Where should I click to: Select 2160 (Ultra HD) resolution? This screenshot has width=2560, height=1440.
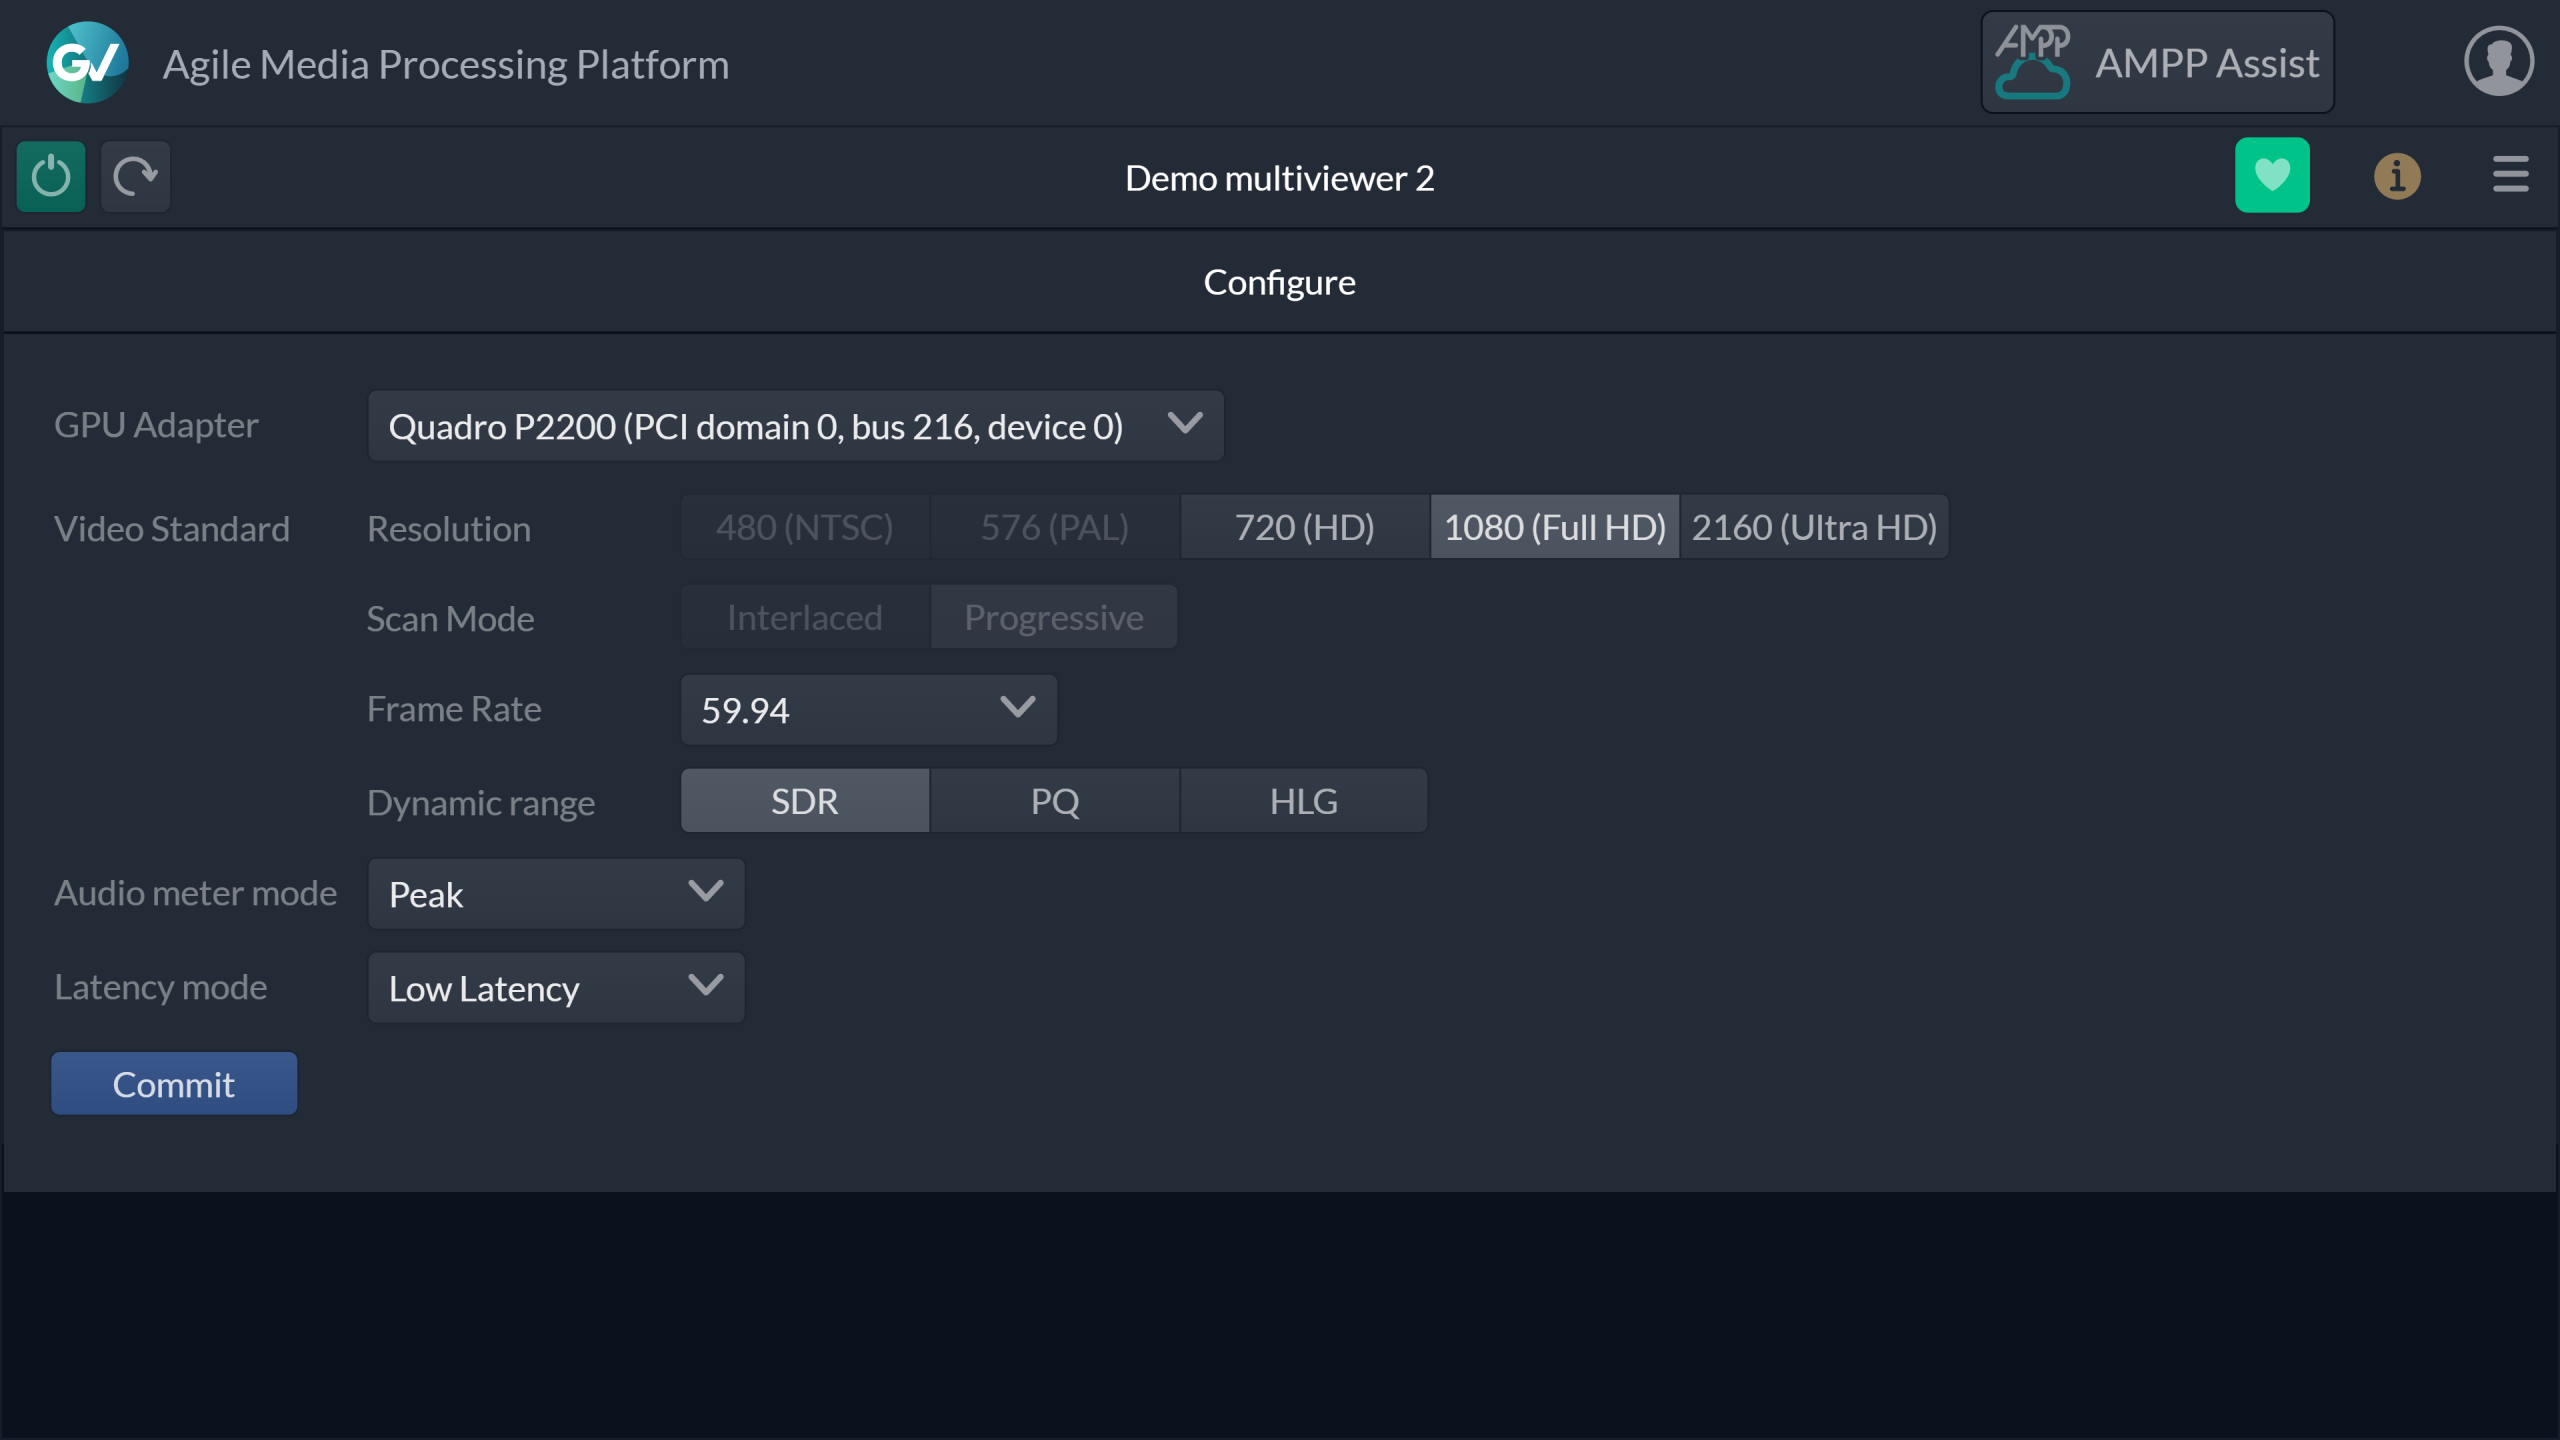point(1815,527)
